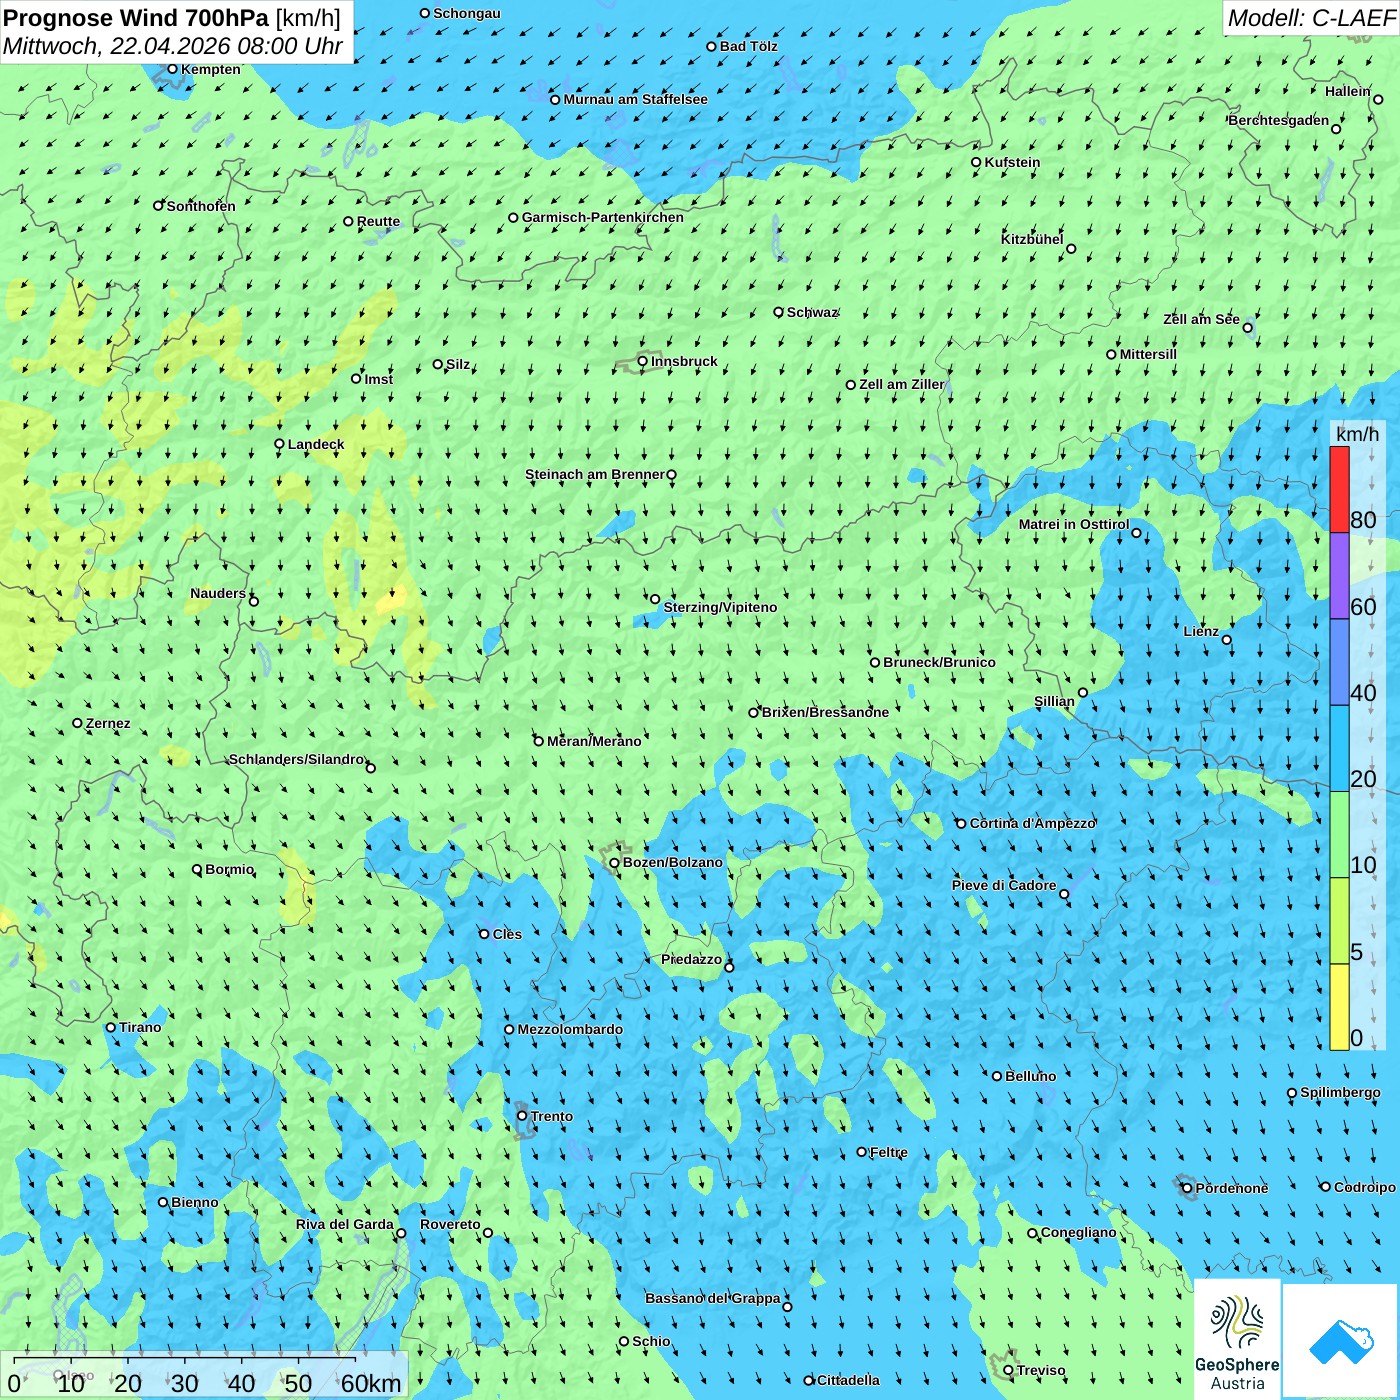Click the Trento city marker
The width and height of the screenshot is (1400, 1400).
(522, 1116)
